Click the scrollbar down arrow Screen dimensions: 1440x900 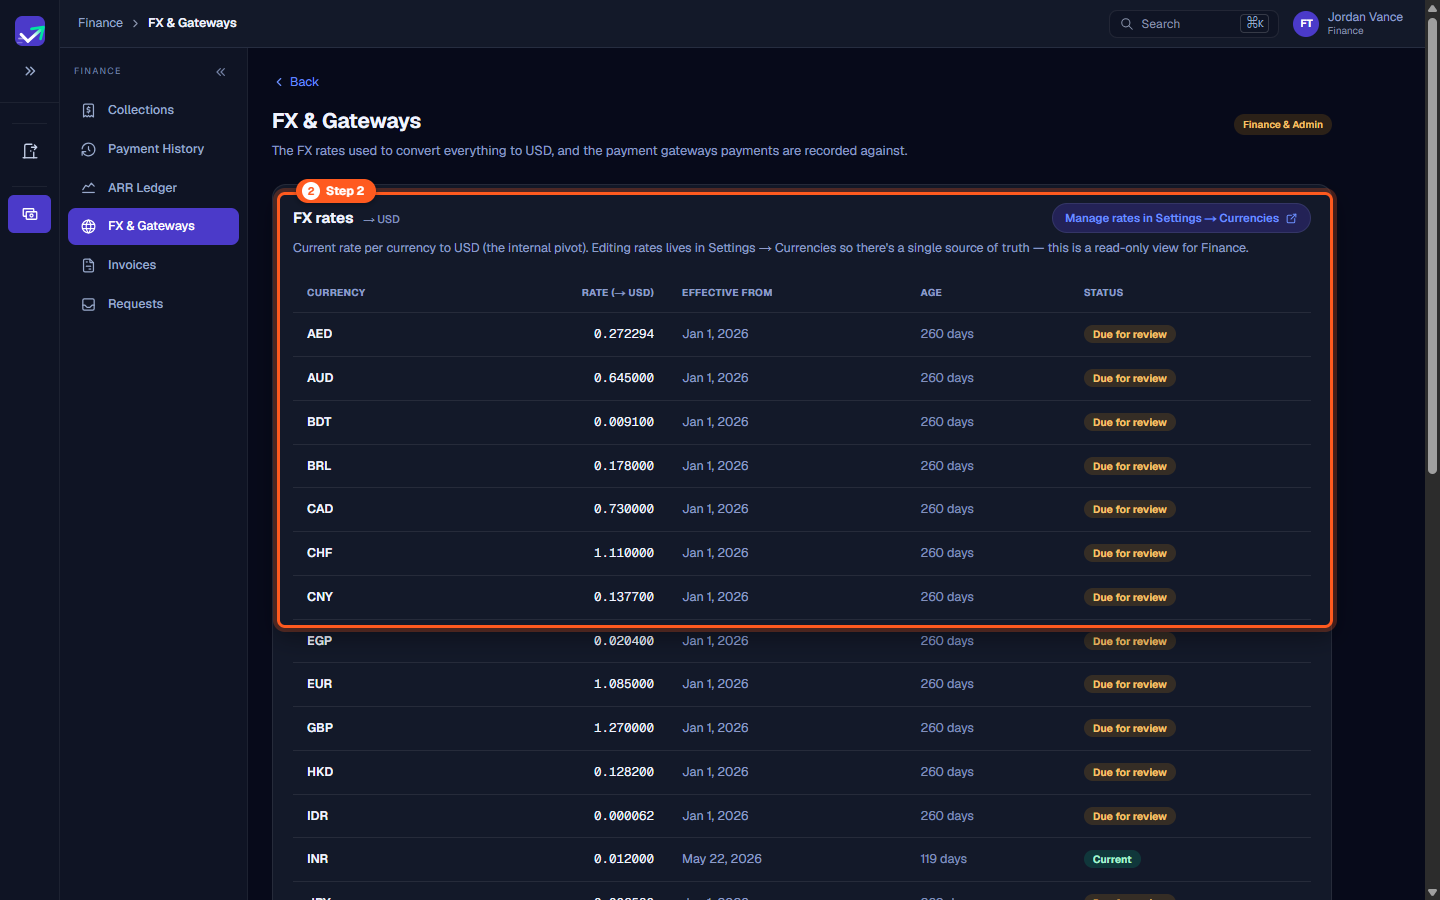tap(1432, 892)
